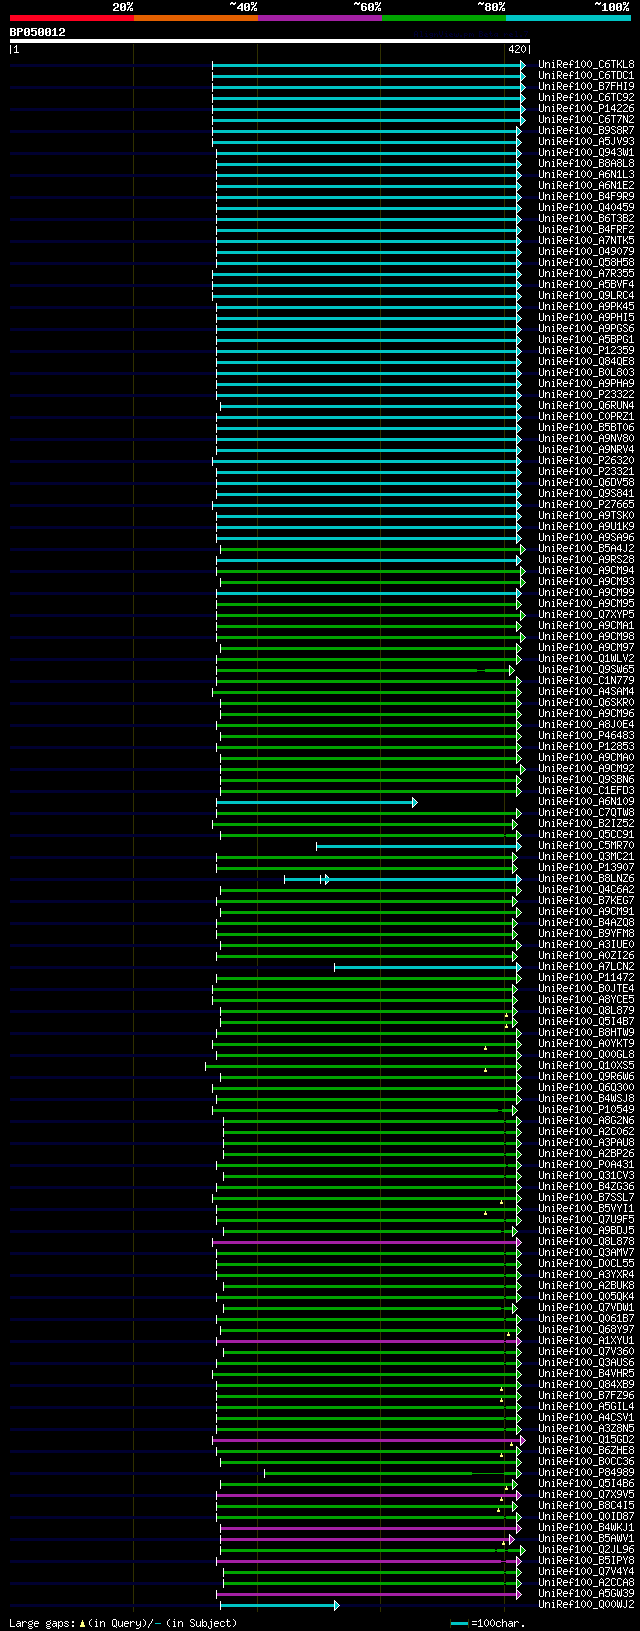Select the UniRef100_B5BT06 label
Screen dimensions: 640x1631
pos(586,427)
